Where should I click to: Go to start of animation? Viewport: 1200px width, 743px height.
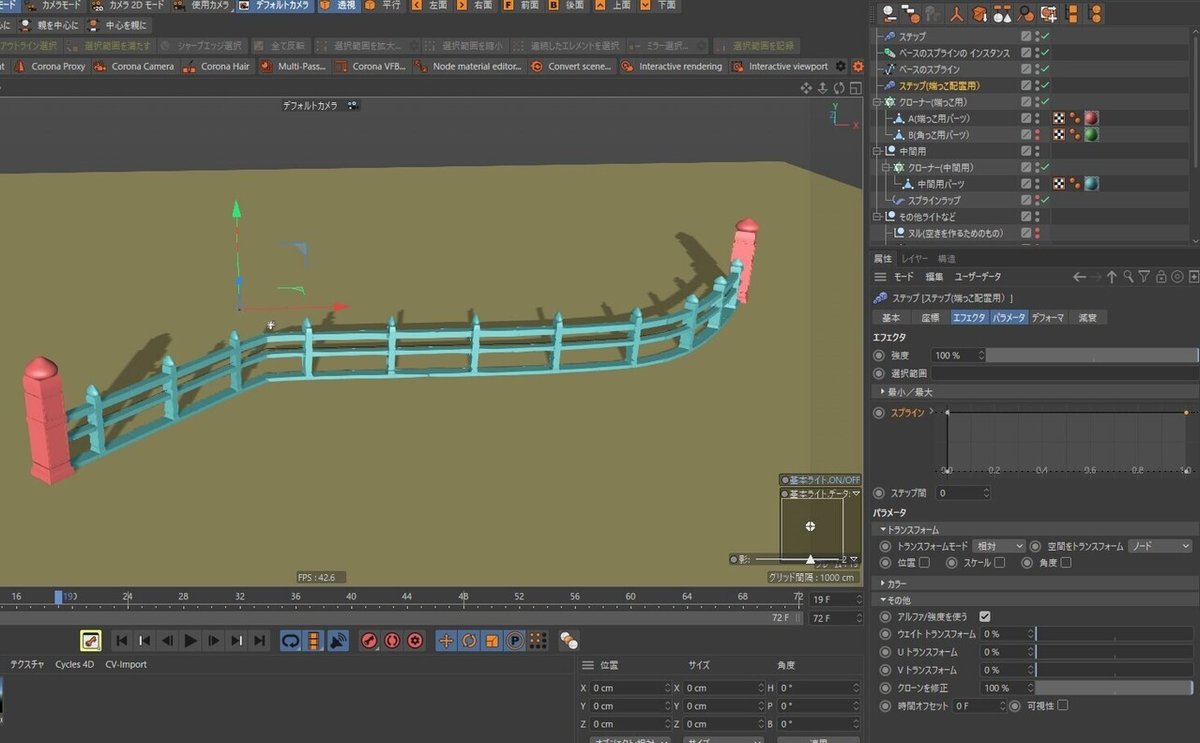point(121,640)
